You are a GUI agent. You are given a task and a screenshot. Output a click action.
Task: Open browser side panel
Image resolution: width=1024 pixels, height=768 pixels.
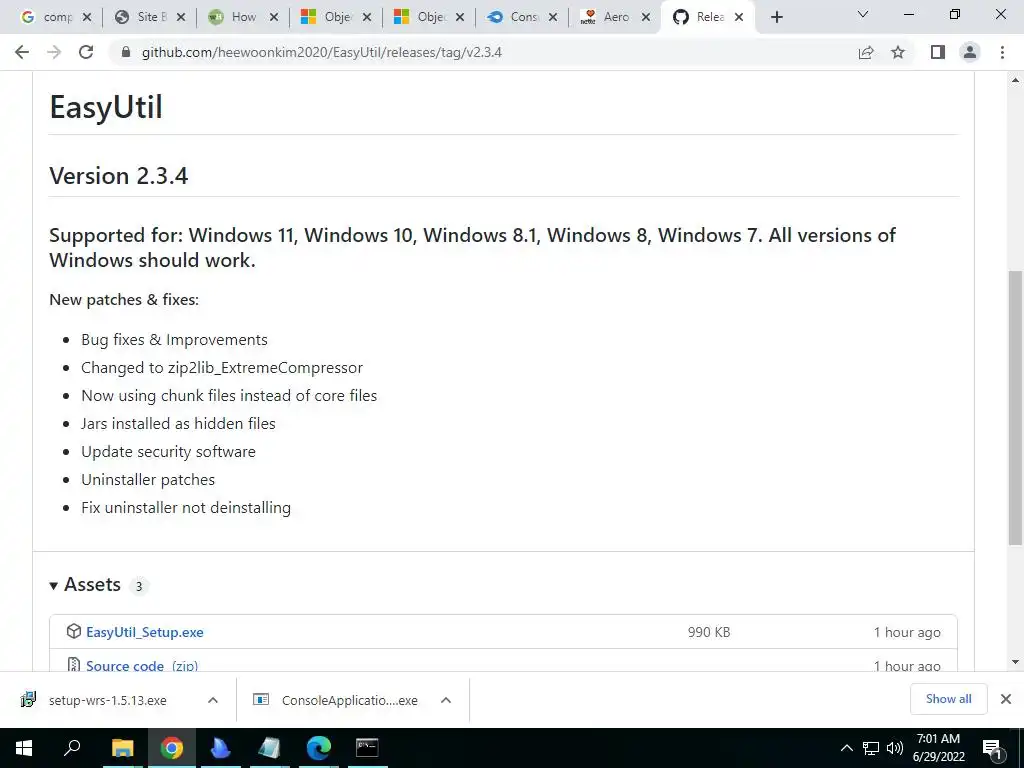point(938,52)
